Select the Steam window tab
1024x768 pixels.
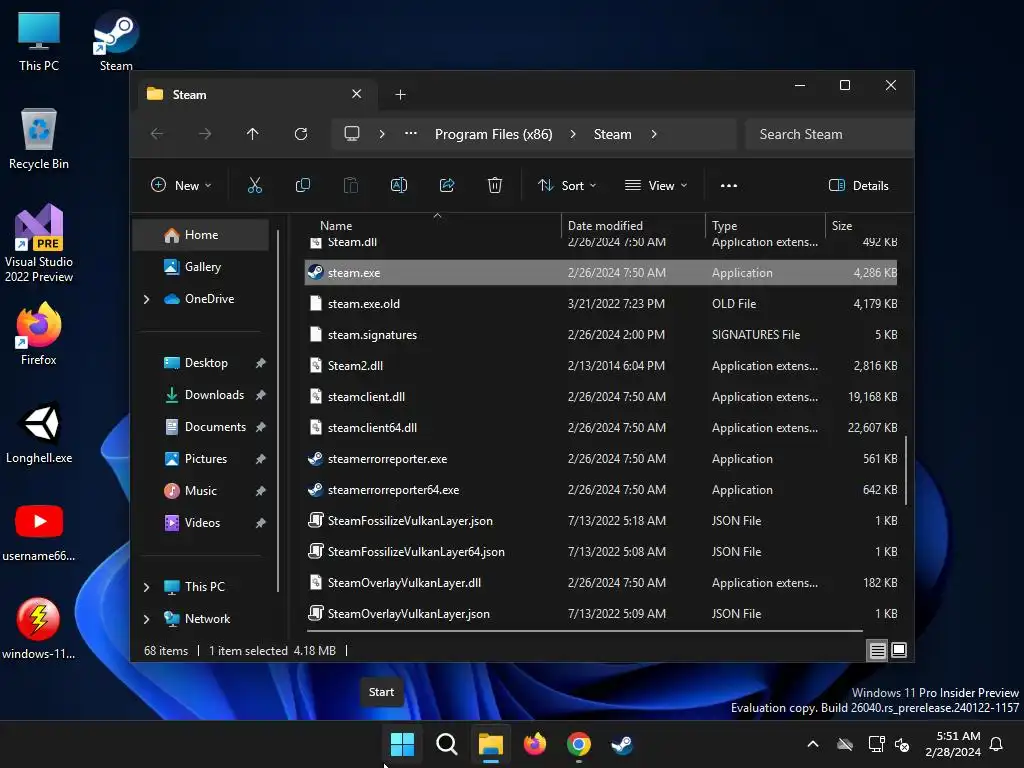tap(258, 95)
